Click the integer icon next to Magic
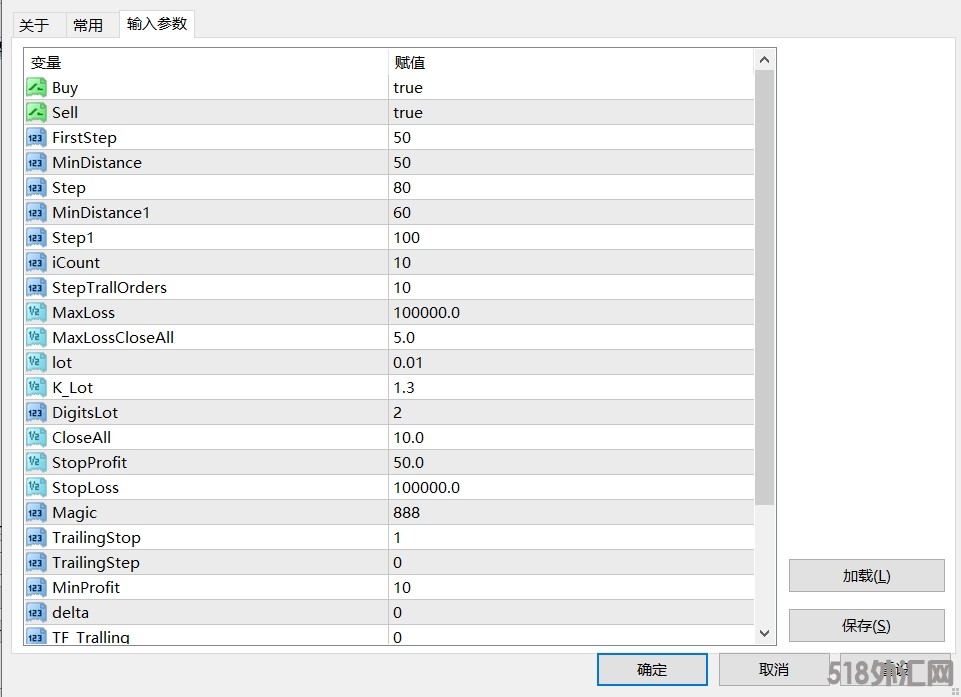 (x=36, y=513)
